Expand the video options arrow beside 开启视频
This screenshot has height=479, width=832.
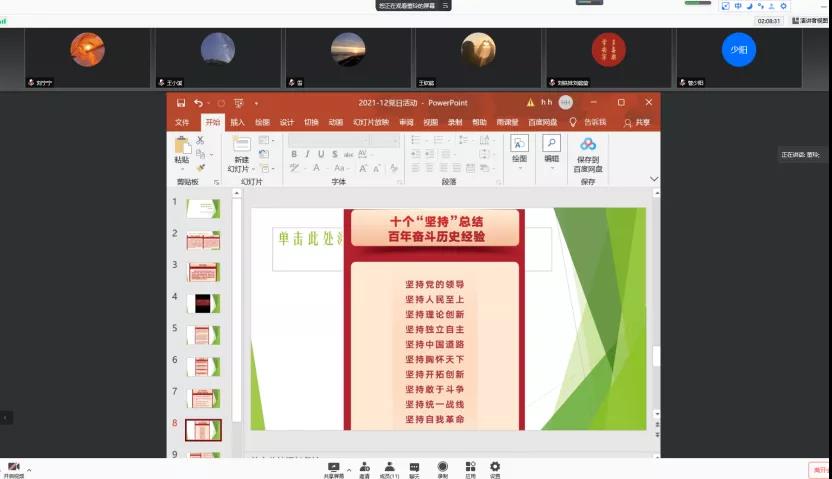(29, 469)
